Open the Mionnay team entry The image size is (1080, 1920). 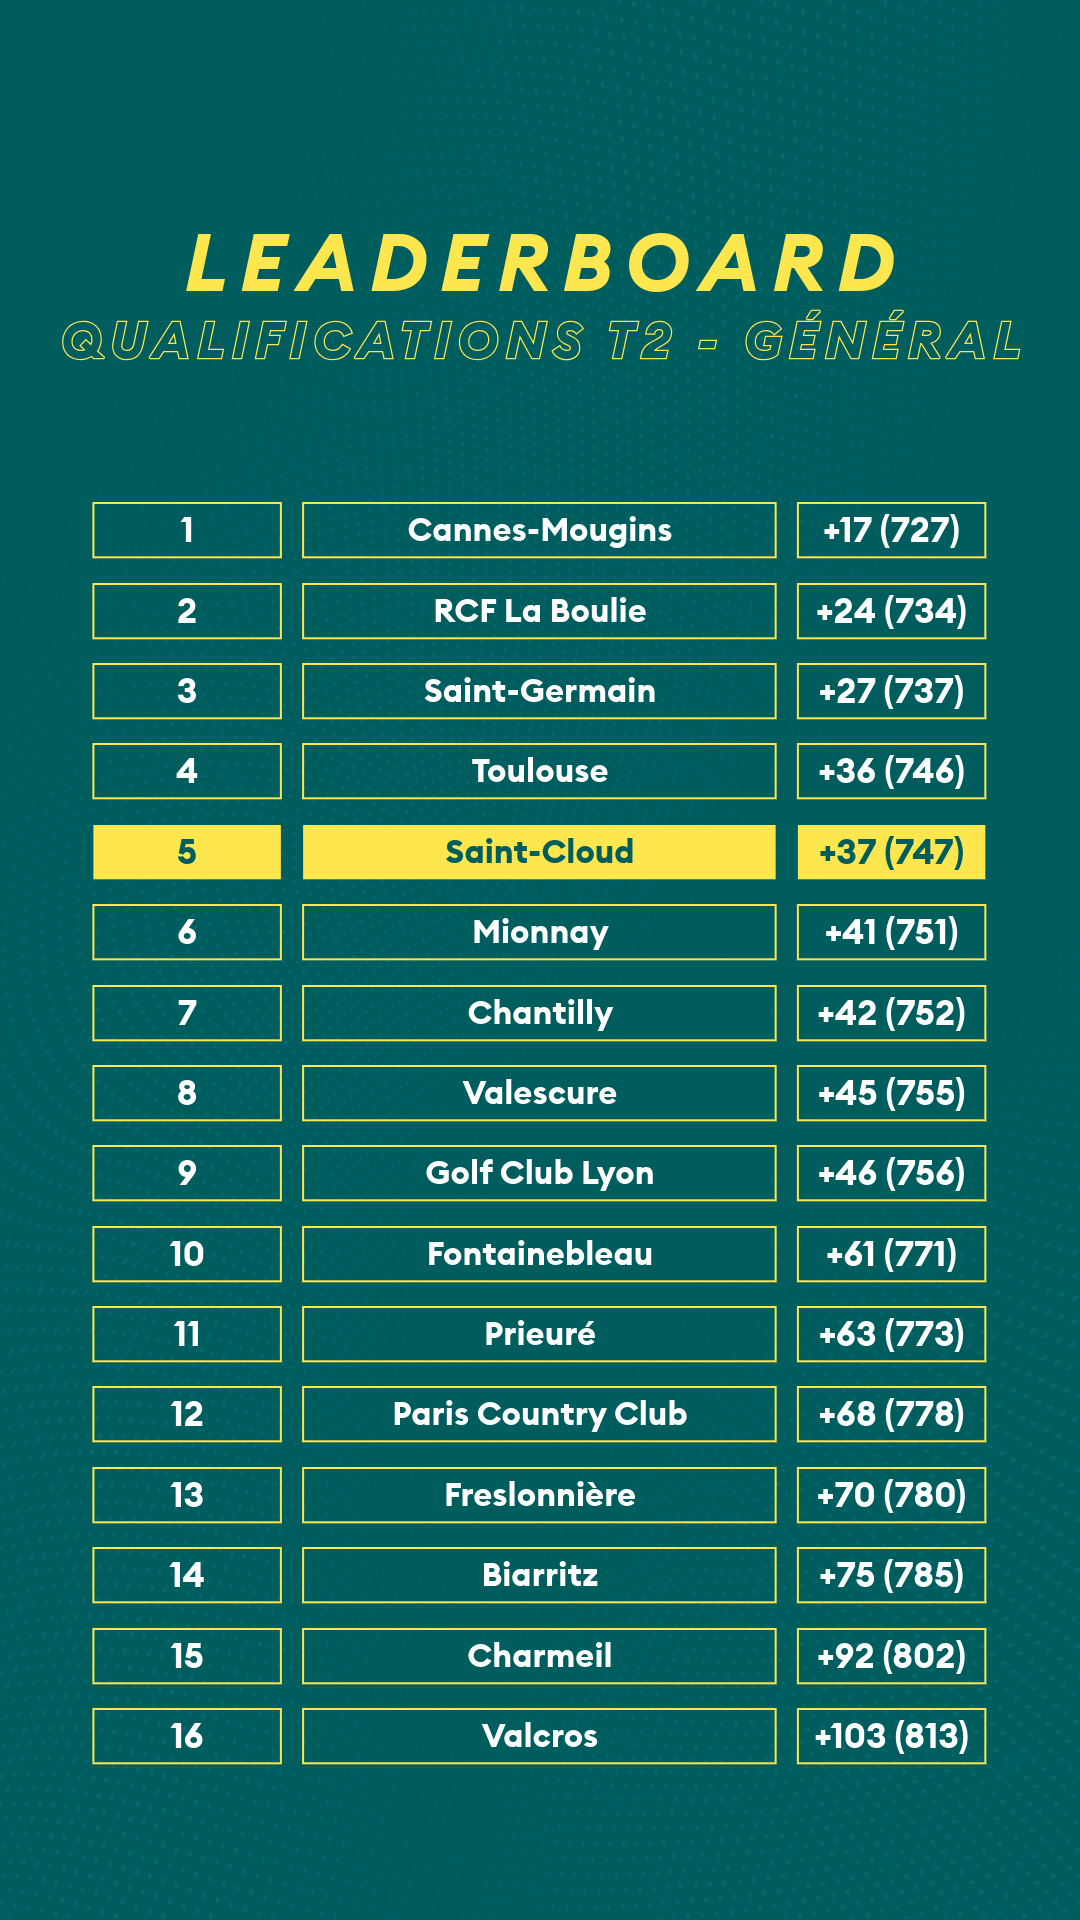click(539, 932)
